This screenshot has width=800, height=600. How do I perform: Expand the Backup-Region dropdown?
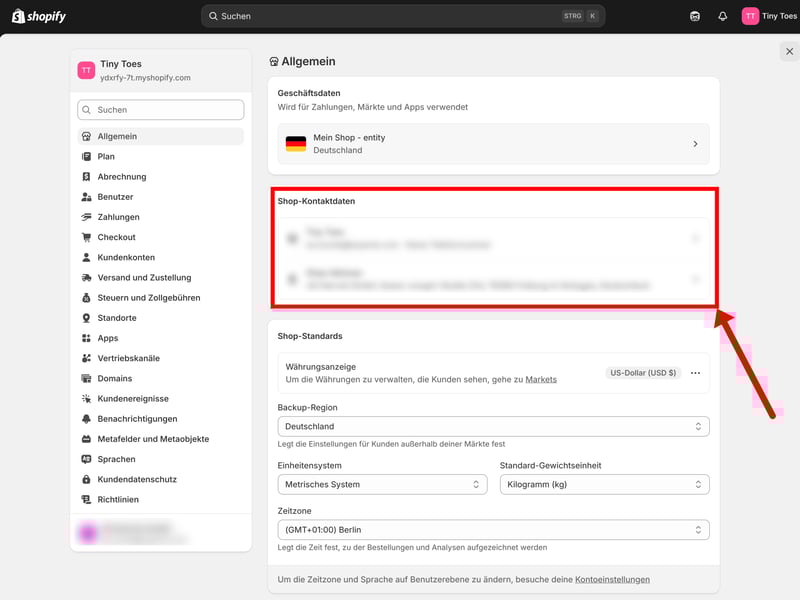tap(493, 426)
